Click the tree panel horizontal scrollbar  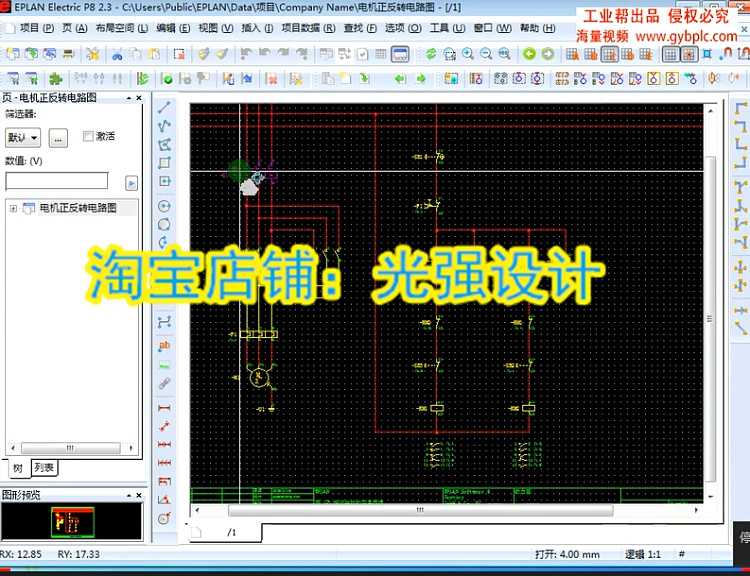(x=71, y=448)
